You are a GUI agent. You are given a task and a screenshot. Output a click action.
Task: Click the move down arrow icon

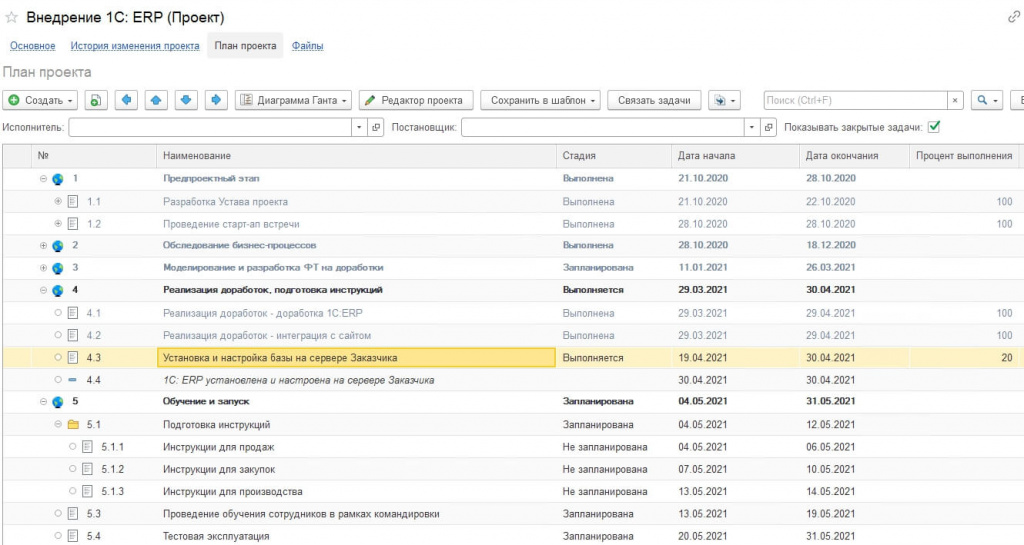pyautogui.click(x=186, y=100)
